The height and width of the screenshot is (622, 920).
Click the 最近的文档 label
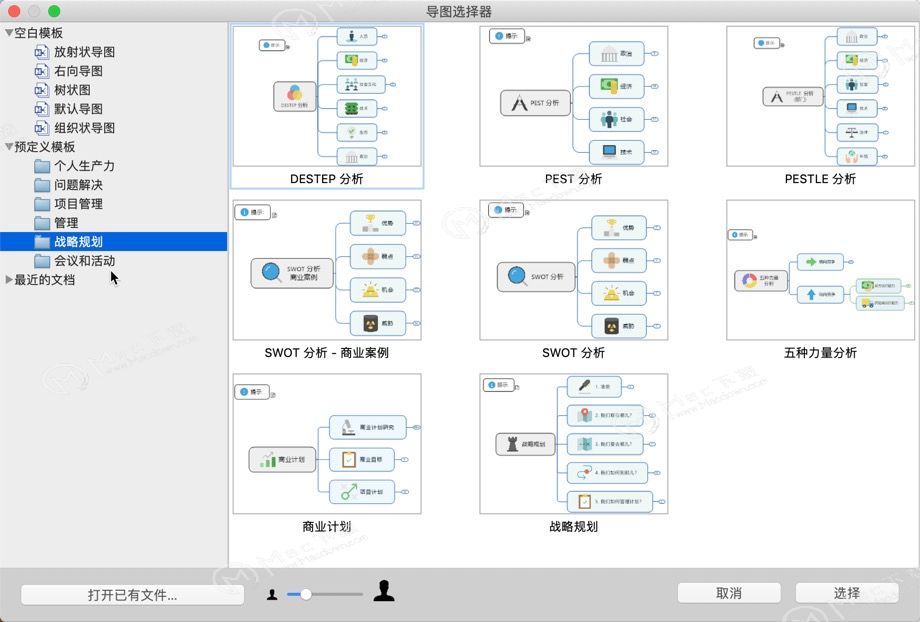(45, 280)
